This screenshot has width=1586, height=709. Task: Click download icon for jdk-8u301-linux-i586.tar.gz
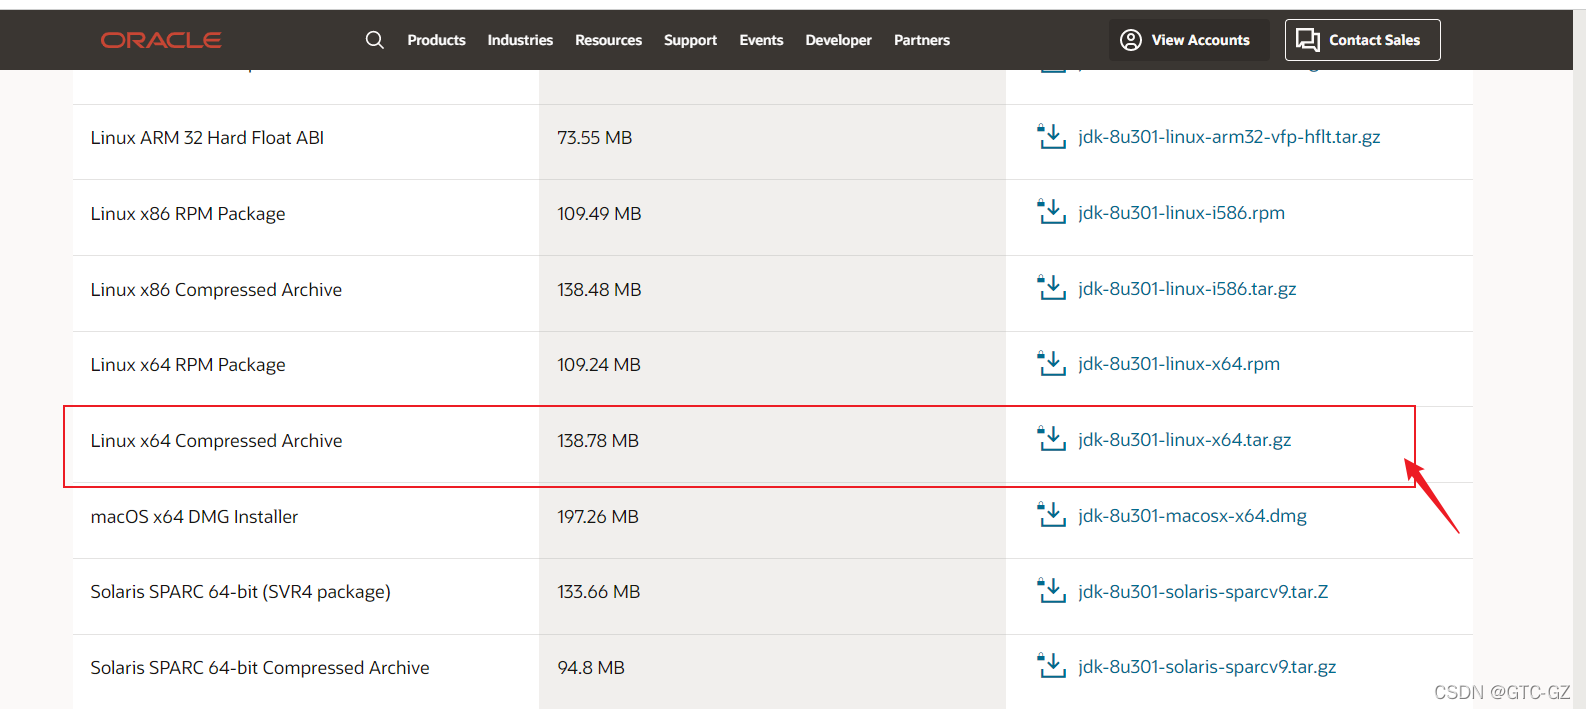(1051, 288)
